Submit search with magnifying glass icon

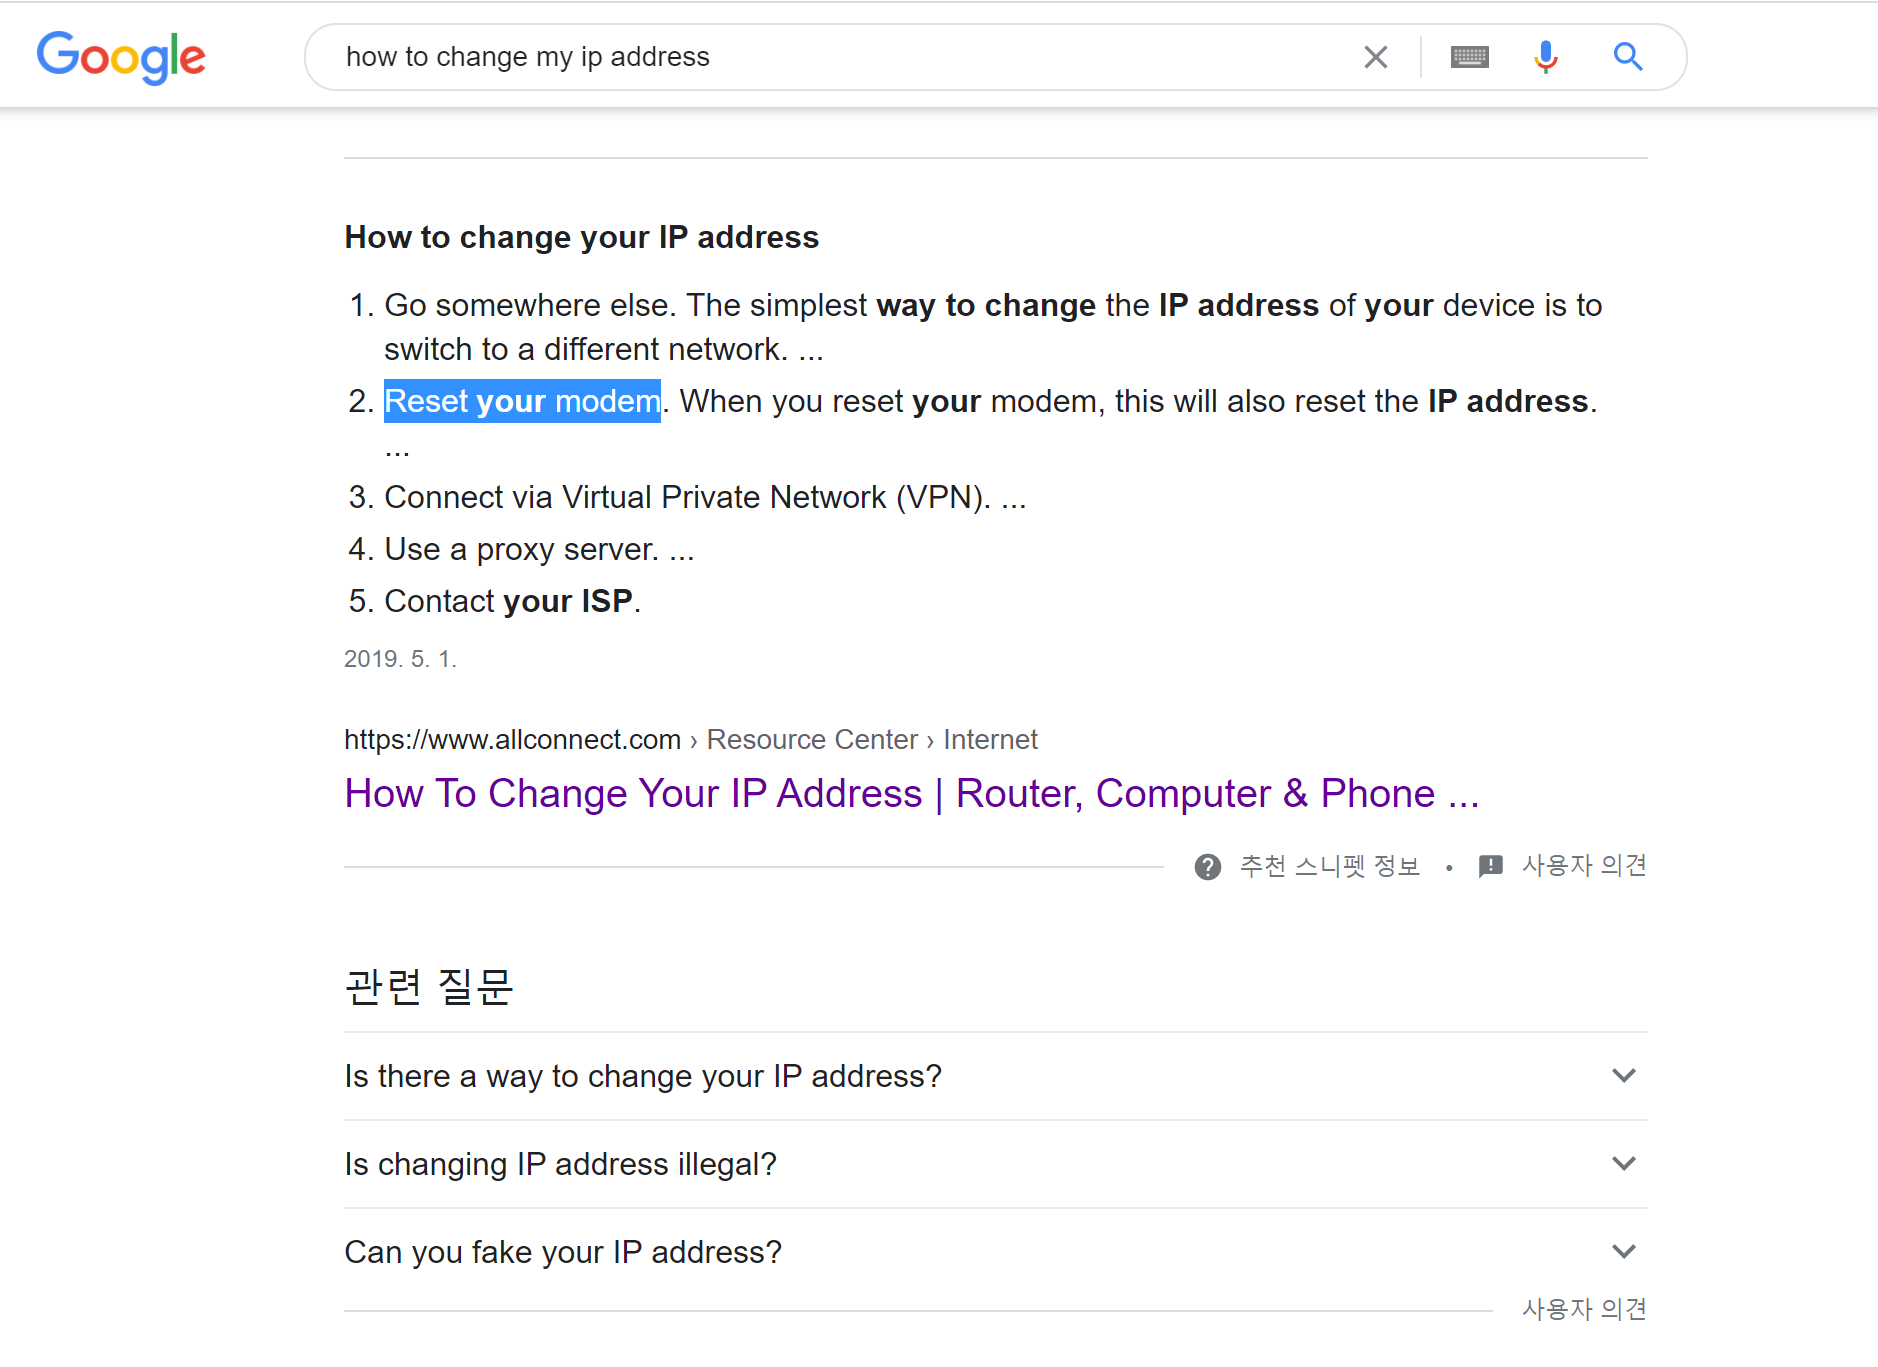[1628, 57]
